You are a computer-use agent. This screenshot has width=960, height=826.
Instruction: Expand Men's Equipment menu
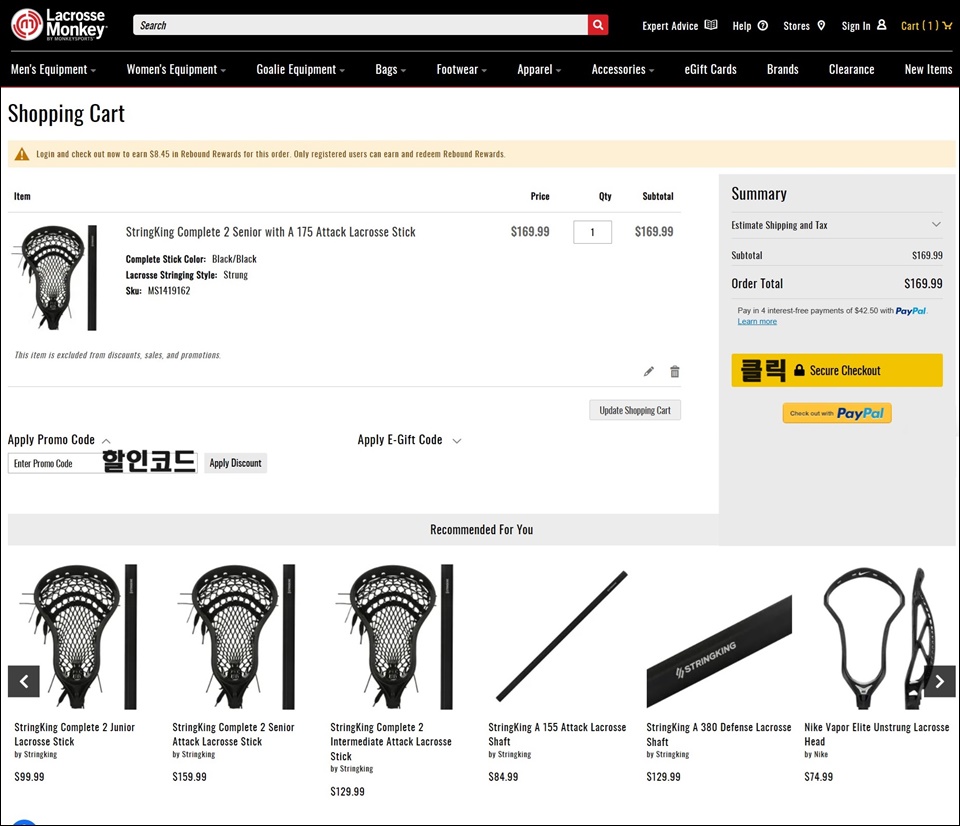[53, 70]
